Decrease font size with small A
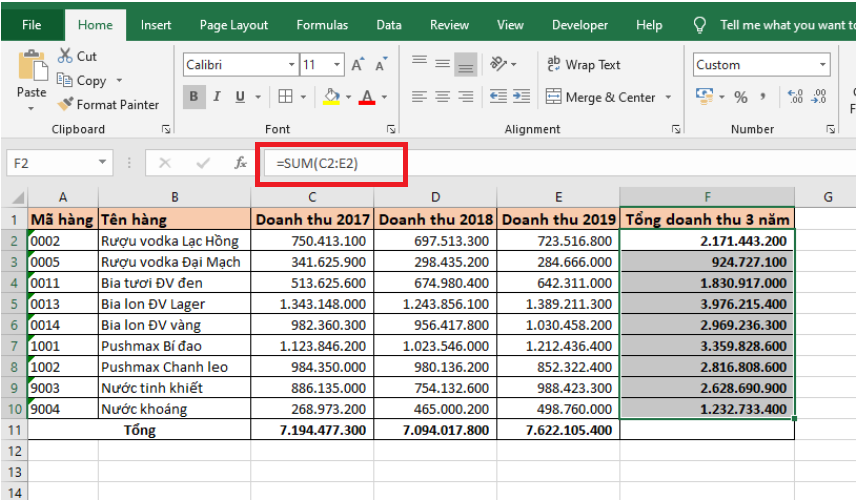 (381, 65)
